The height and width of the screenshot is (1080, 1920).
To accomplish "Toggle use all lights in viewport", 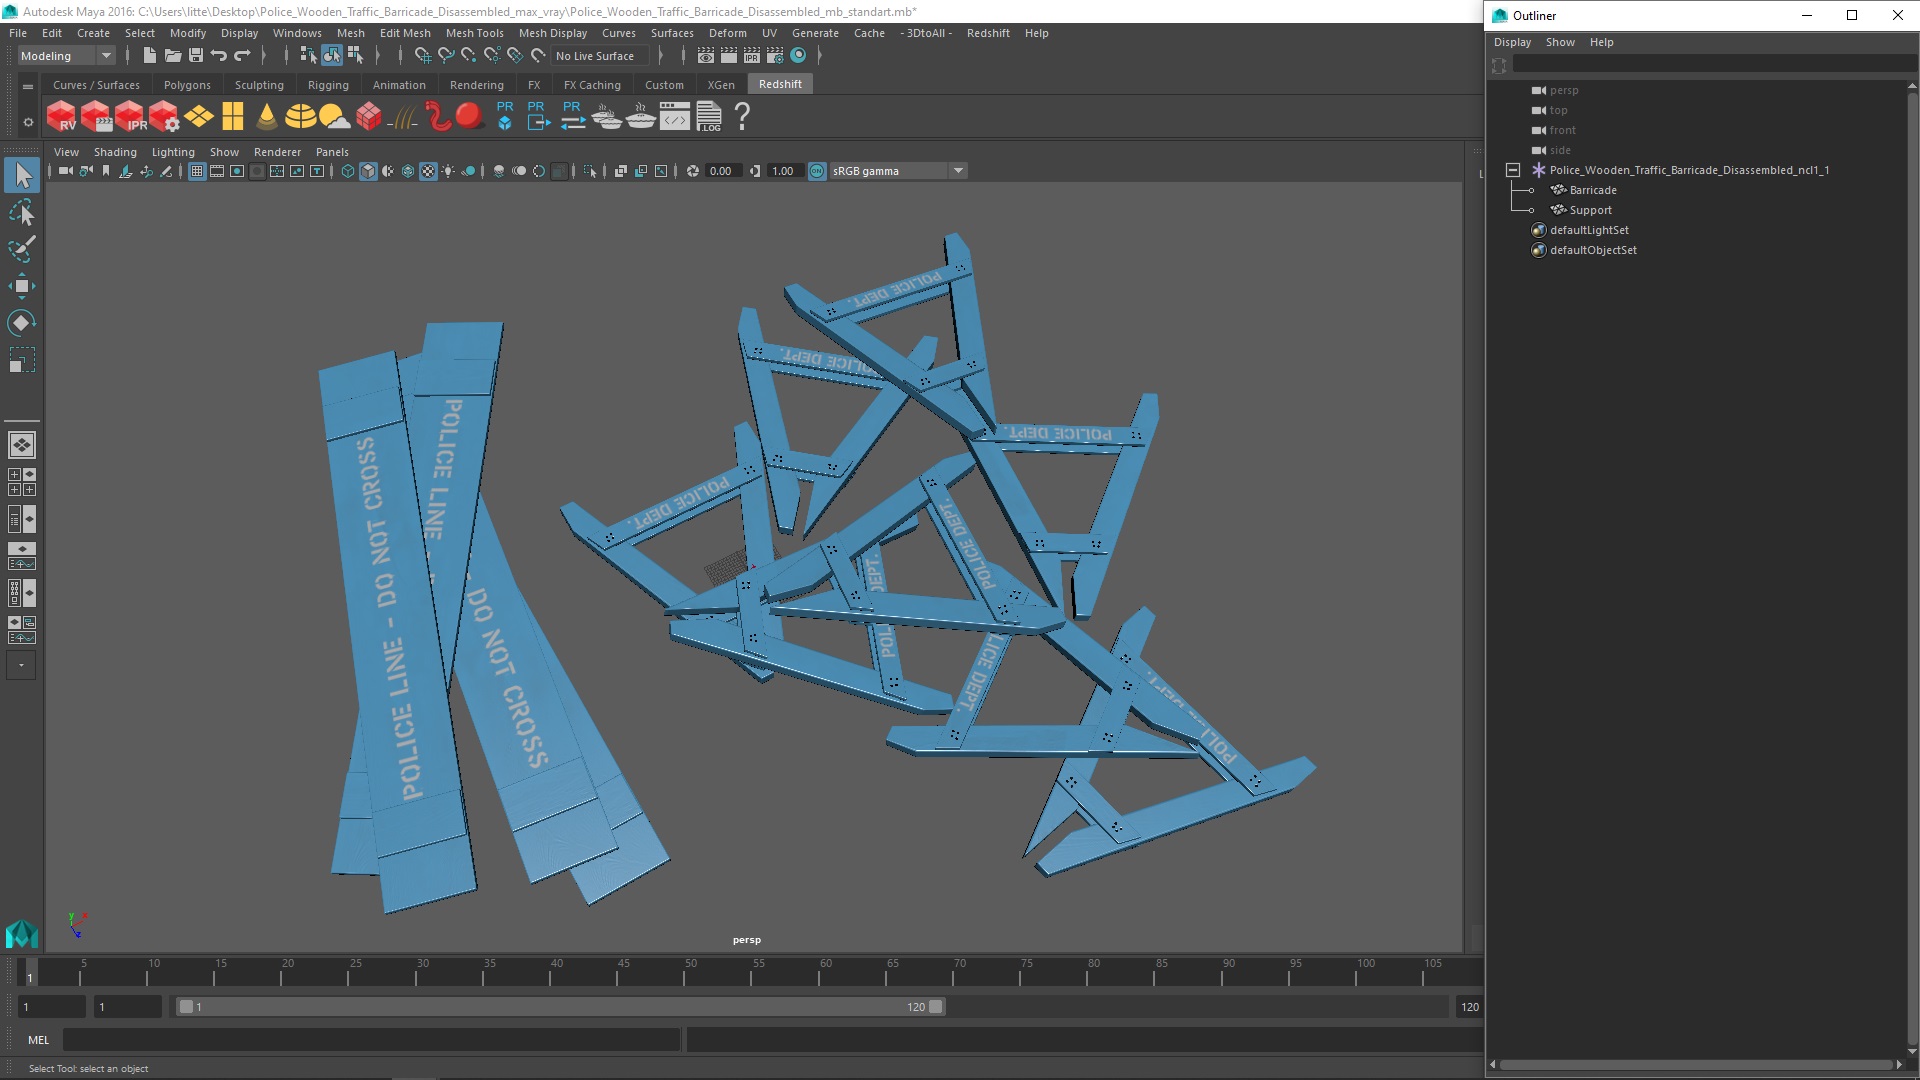I will (448, 171).
